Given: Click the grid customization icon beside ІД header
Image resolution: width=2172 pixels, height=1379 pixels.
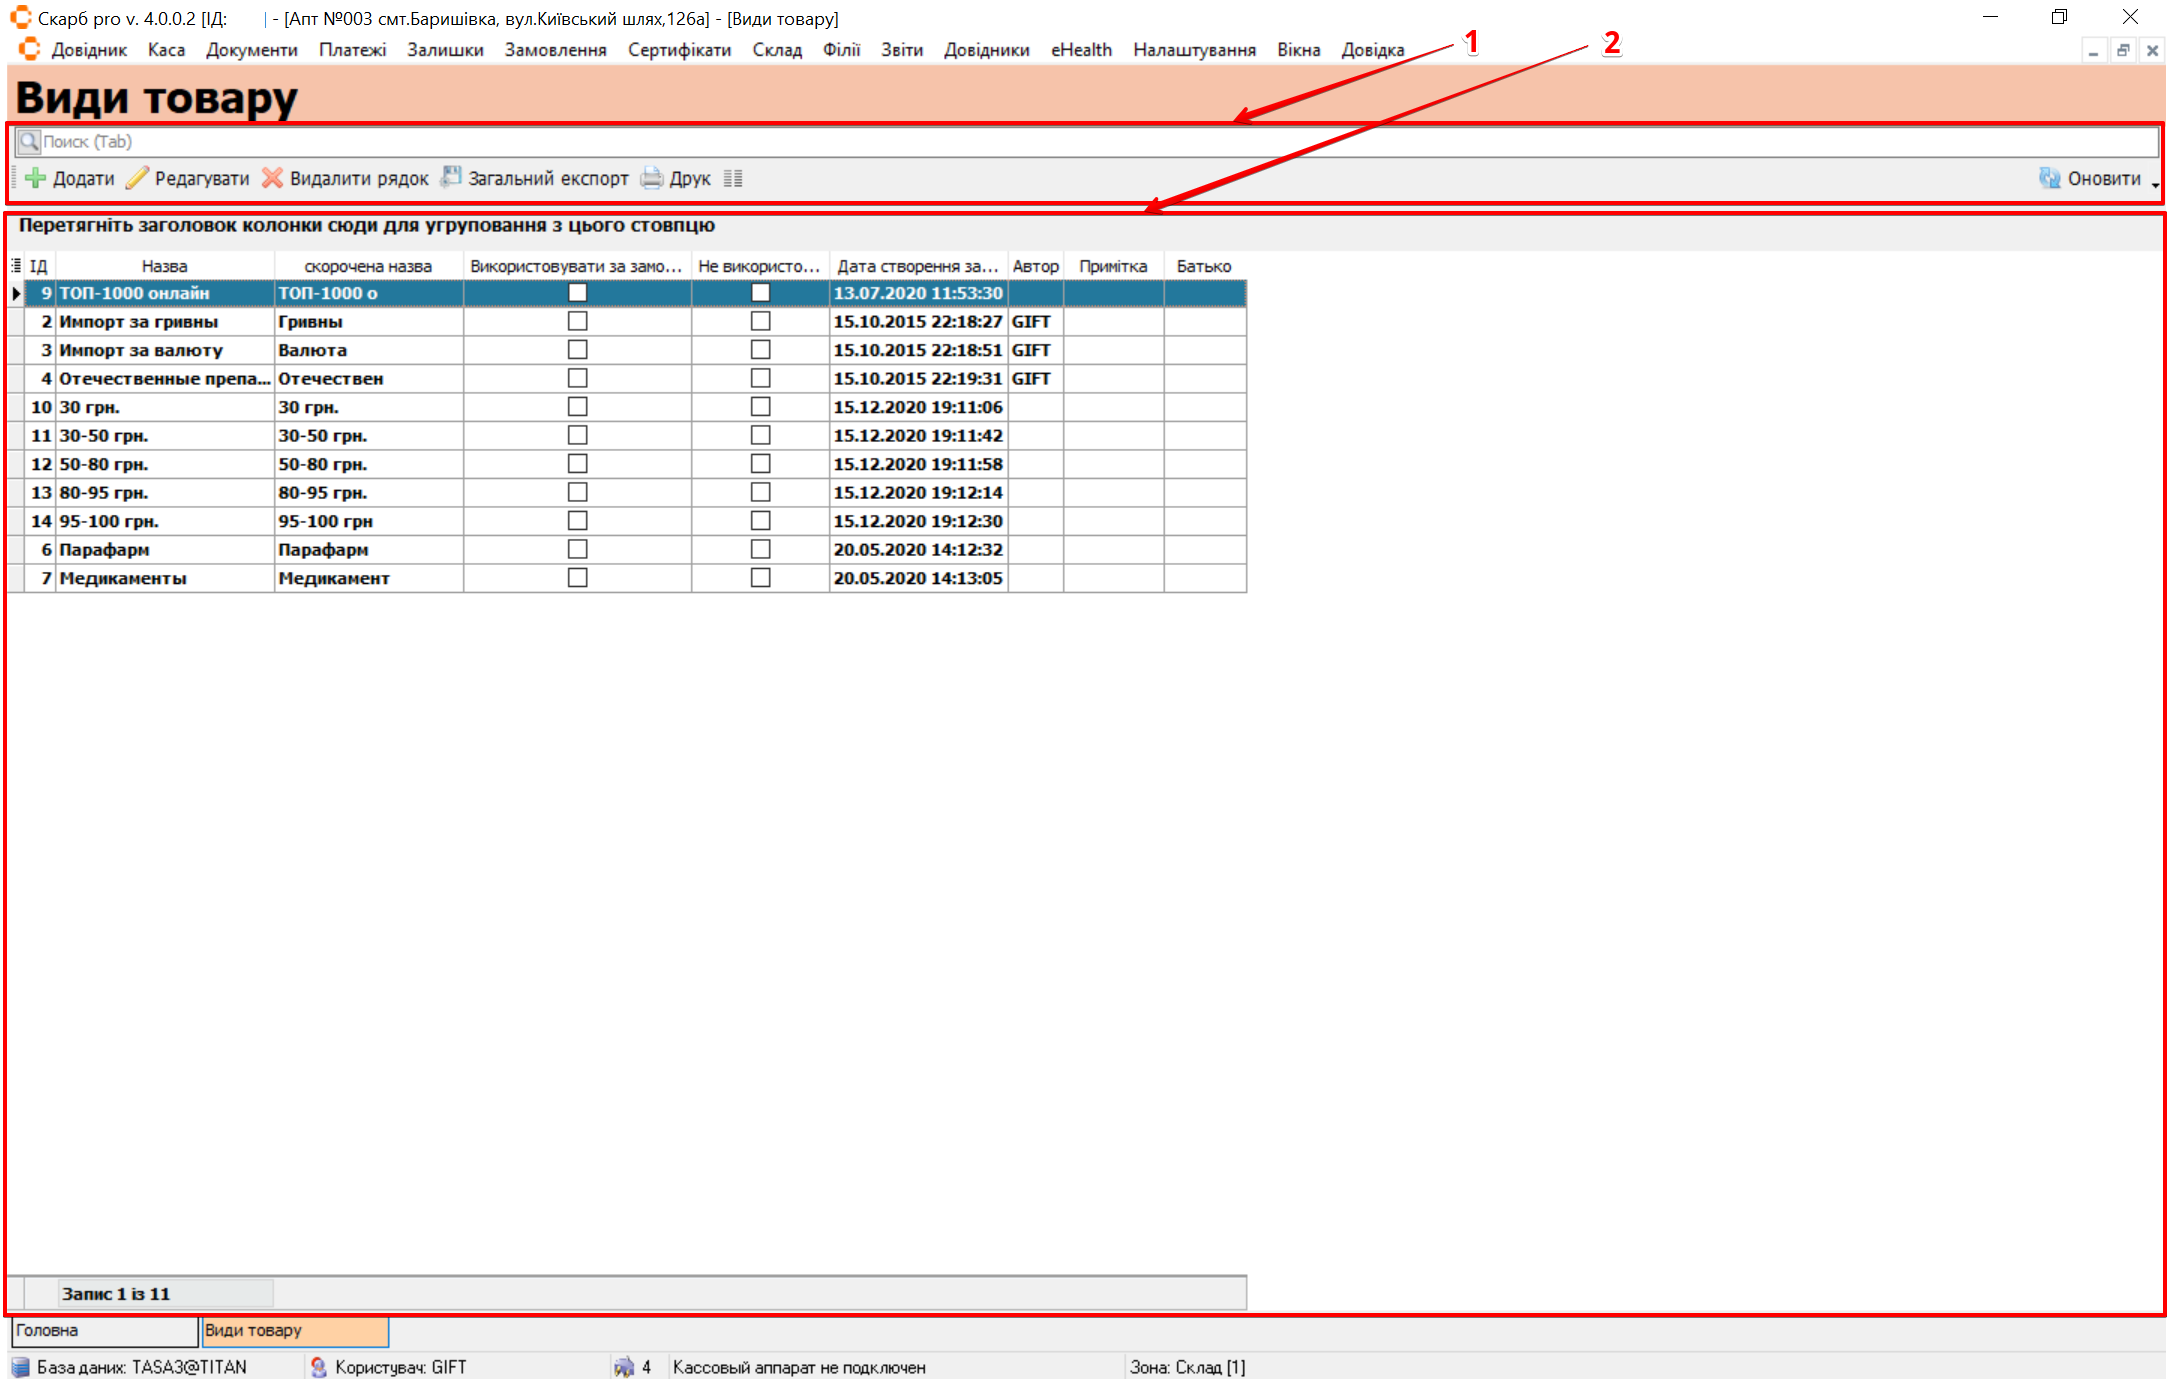Looking at the screenshot, I should click(16, 266).
